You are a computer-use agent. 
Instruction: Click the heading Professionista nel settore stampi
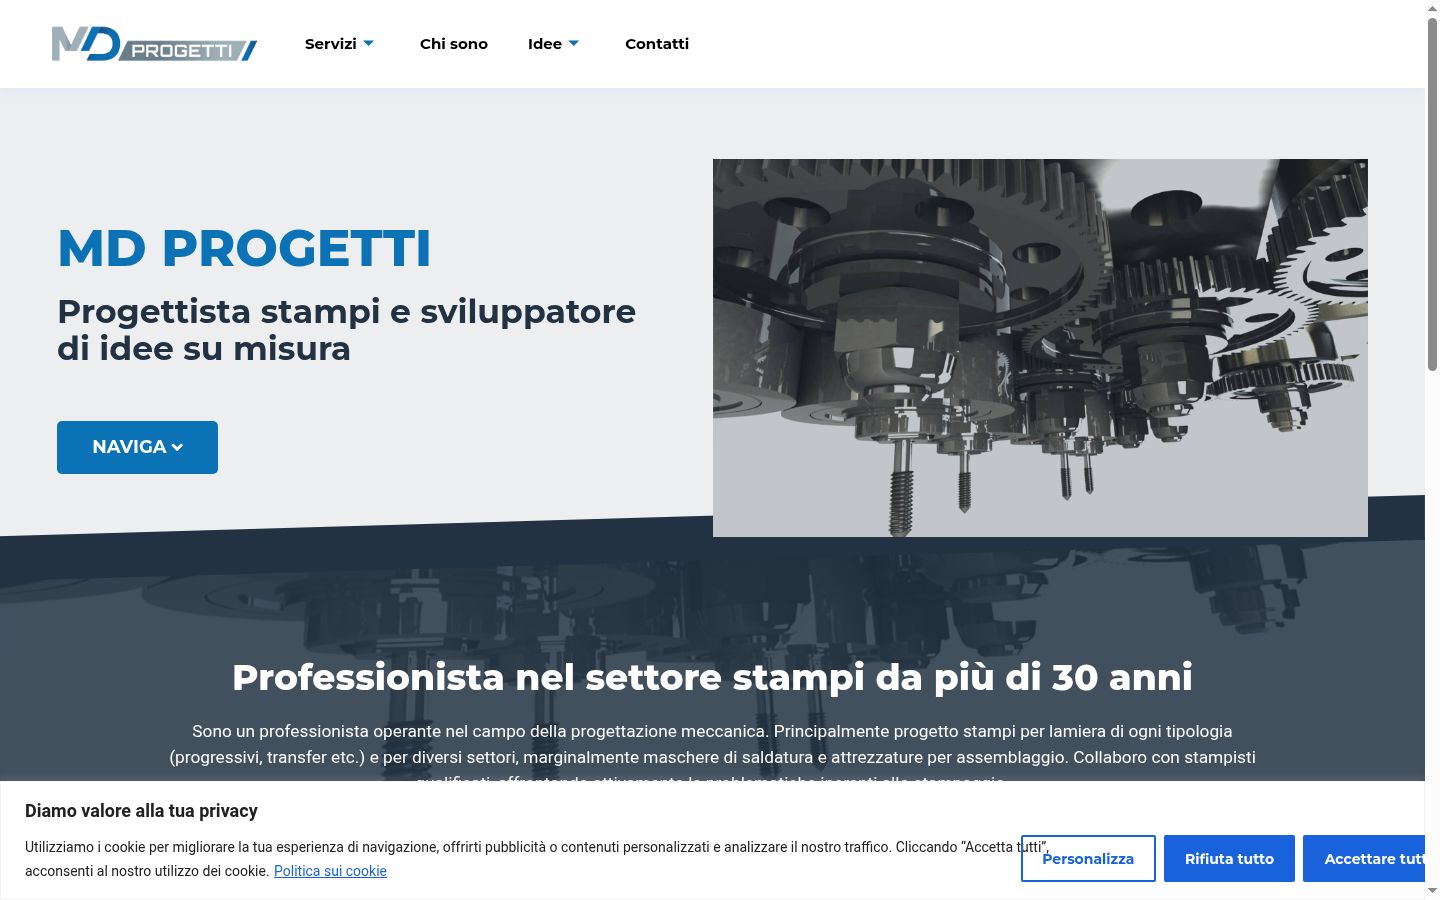(712, 677)
